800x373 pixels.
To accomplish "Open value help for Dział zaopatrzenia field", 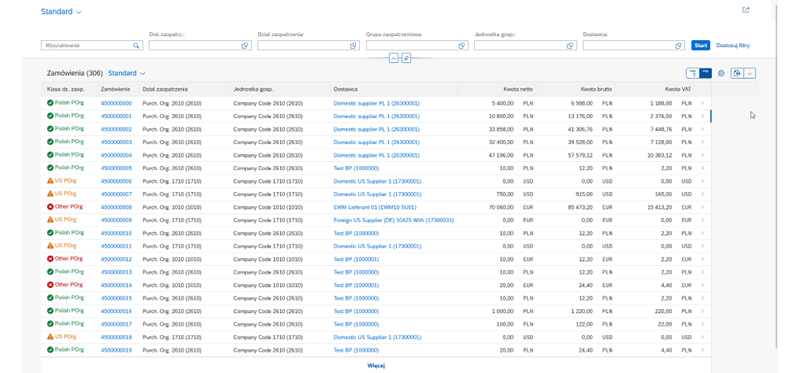I will point(353,45).
